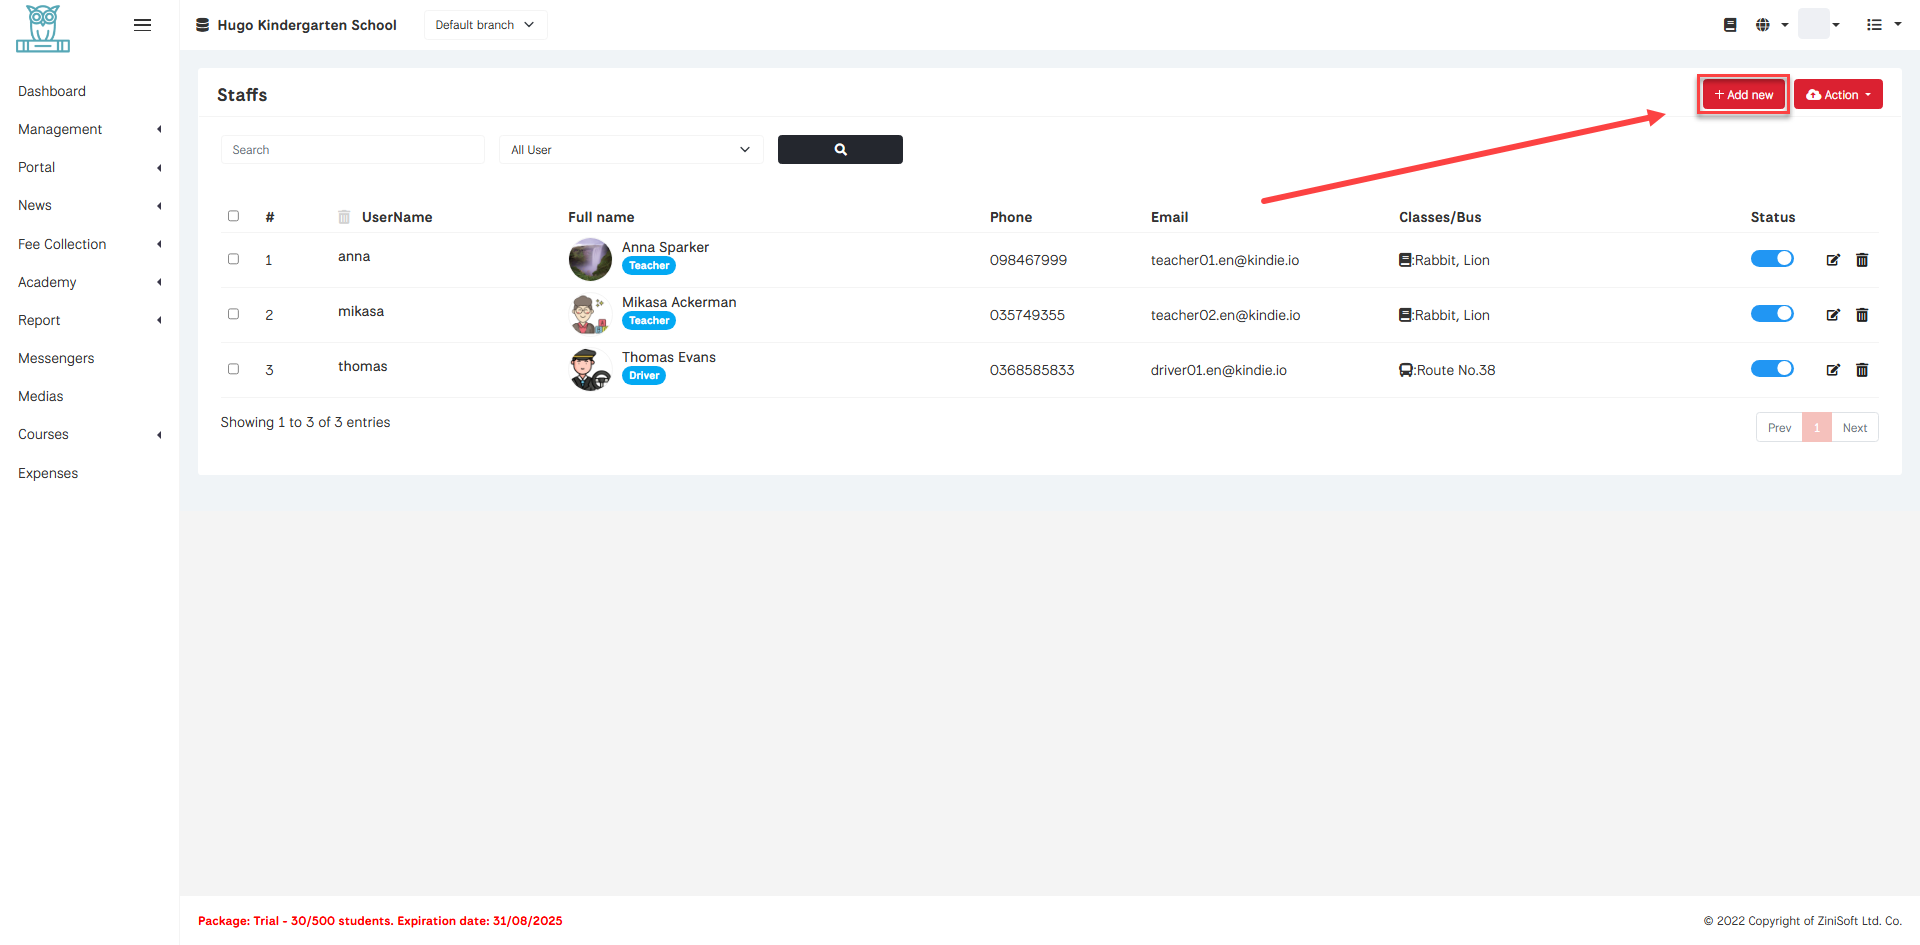Click into the Search input field
This screenshot has height=945, width=1920.
(352, 150)
